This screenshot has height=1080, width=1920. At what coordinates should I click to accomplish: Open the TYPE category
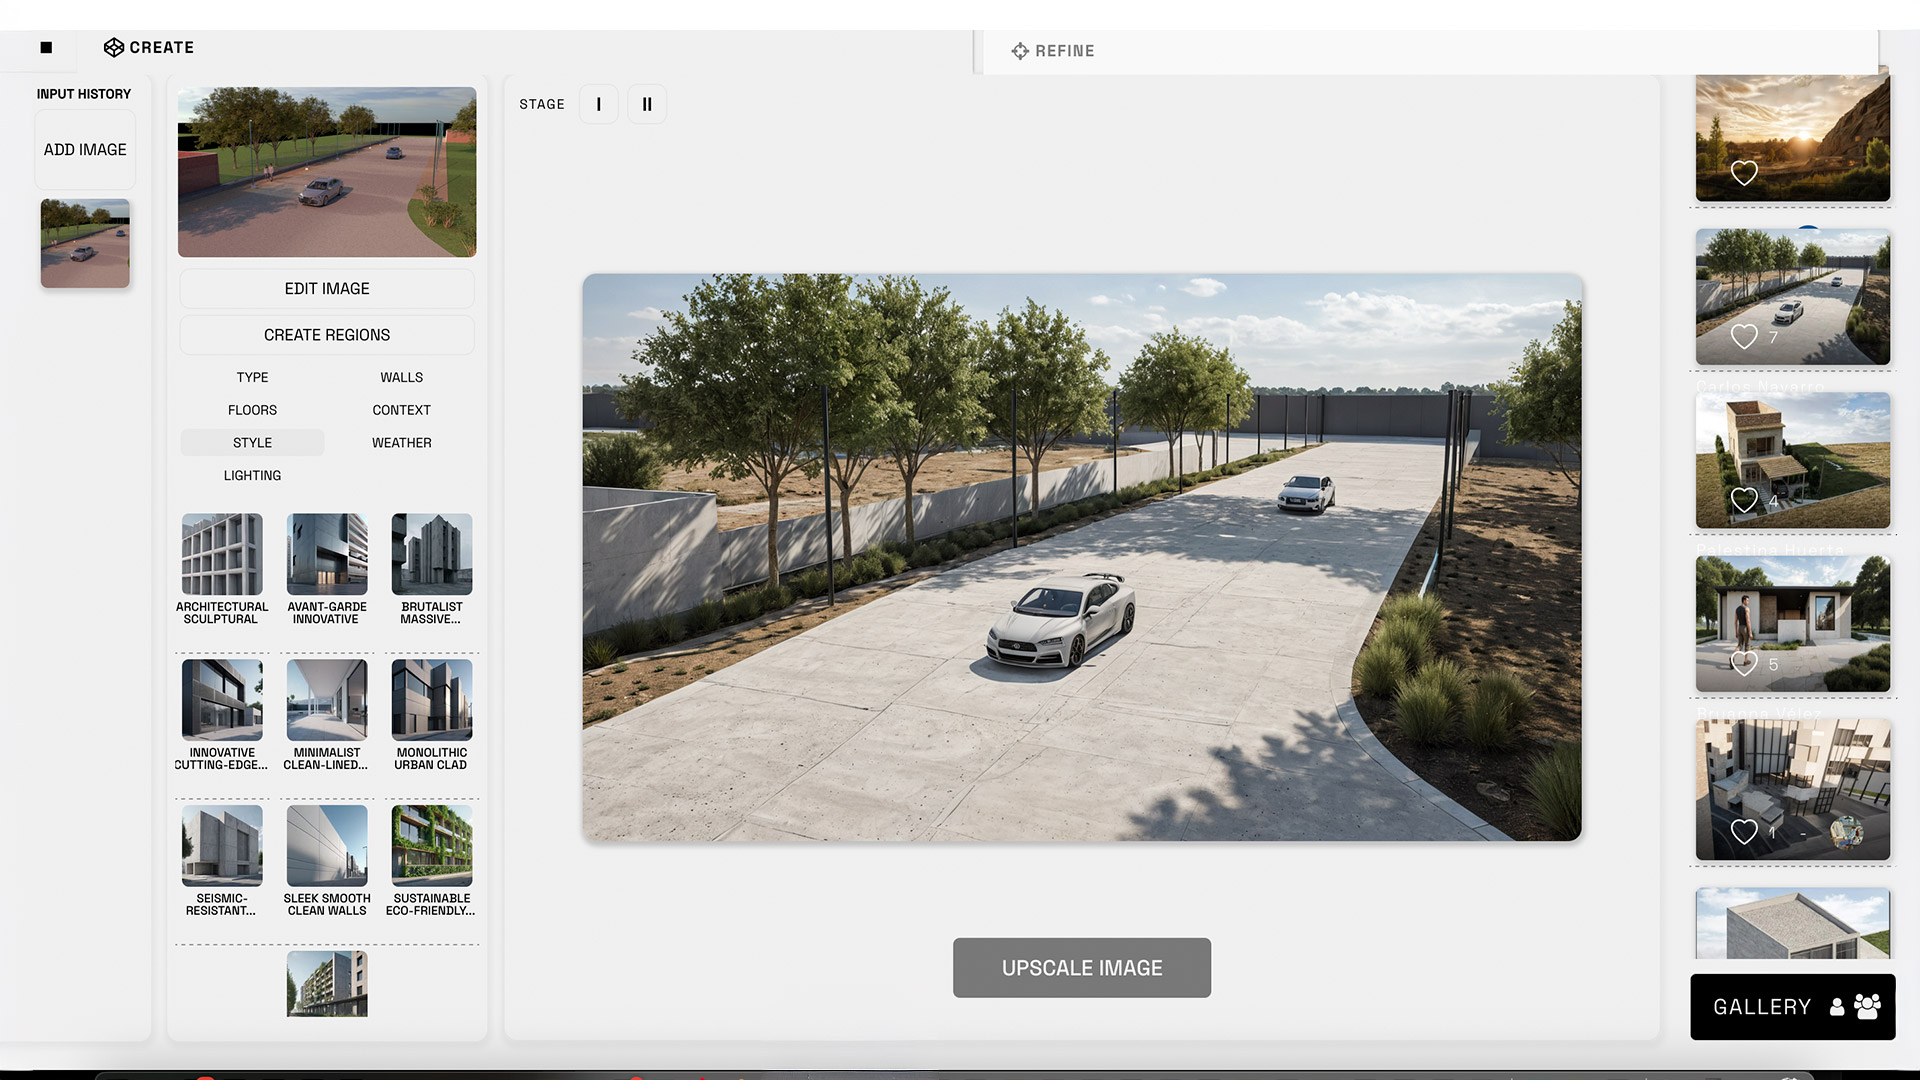(x=252, y=377)
